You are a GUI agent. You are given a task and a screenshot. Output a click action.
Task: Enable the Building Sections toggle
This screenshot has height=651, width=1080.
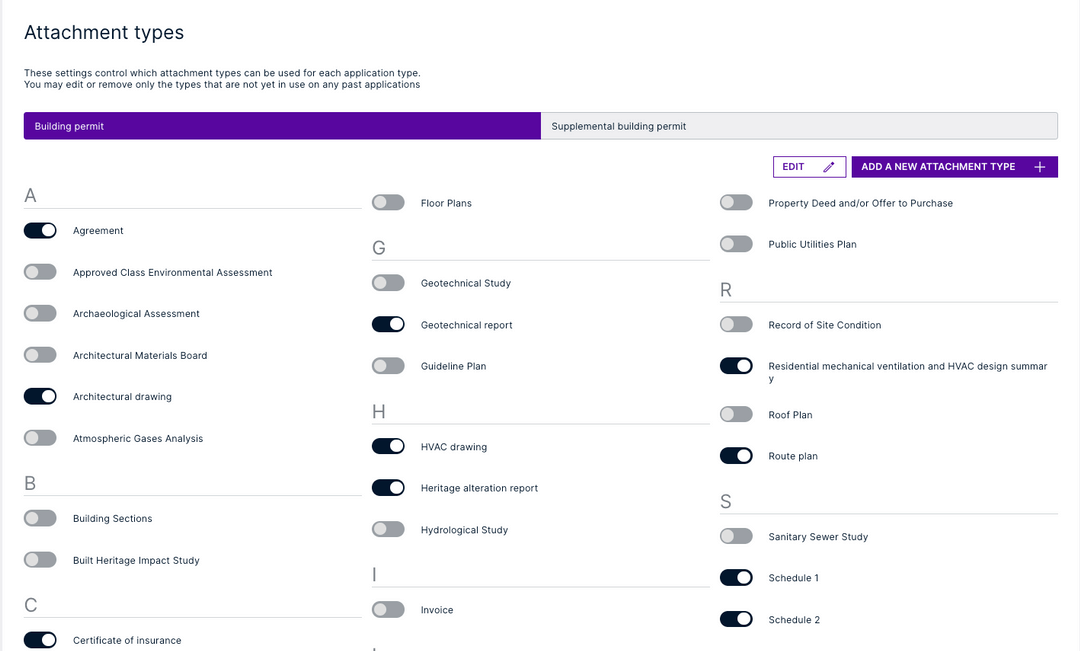click(40, 518)
